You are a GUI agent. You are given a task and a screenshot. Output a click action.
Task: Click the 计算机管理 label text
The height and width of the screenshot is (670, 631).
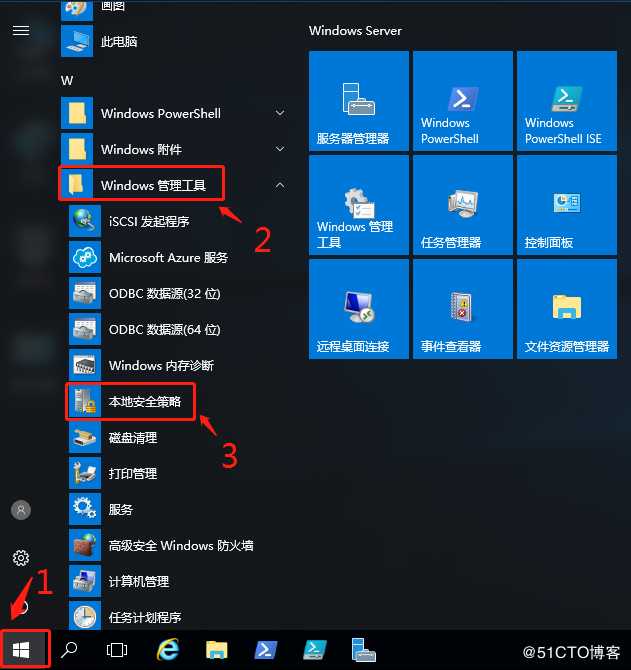[x=139, y=582]
